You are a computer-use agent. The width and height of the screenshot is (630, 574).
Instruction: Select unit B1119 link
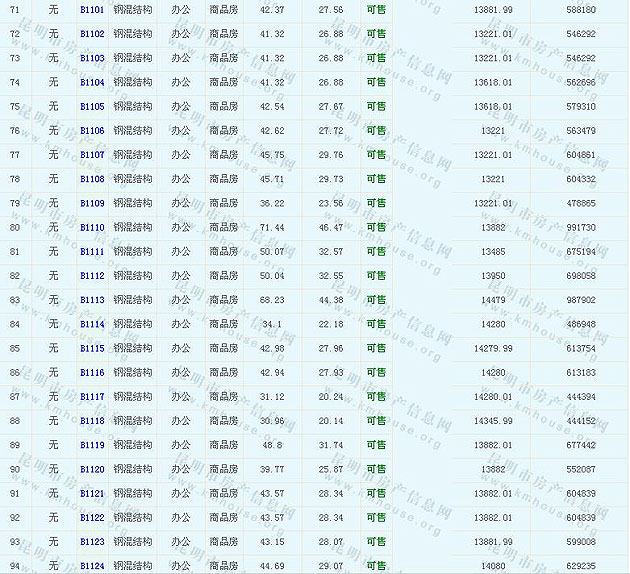tap(92, 445)
